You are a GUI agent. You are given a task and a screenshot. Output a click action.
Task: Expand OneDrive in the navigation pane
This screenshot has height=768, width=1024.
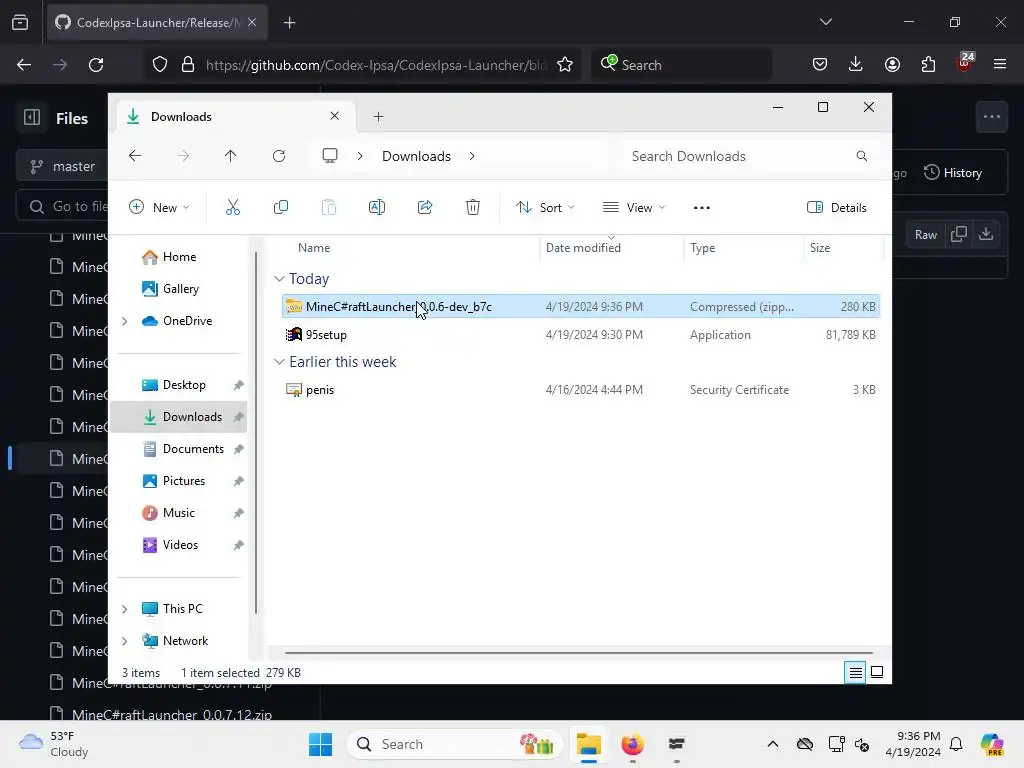coord(125,321)
